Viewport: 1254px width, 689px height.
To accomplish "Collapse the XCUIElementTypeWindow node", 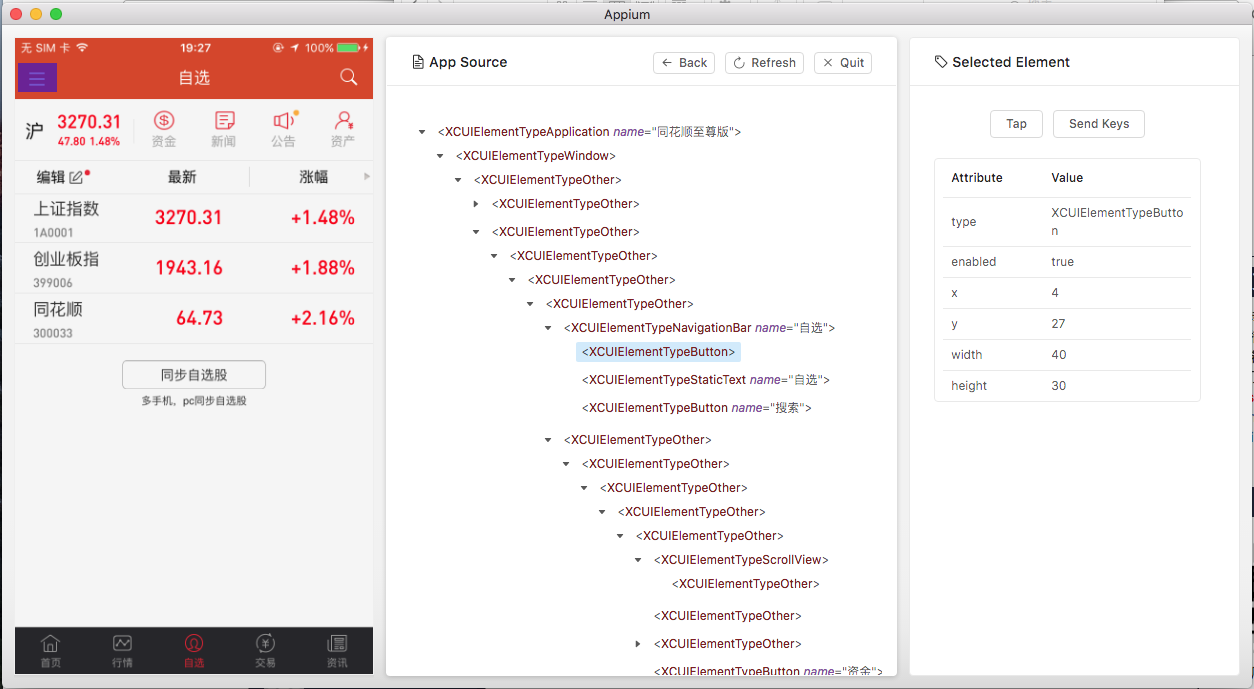I will click(441, 156).
